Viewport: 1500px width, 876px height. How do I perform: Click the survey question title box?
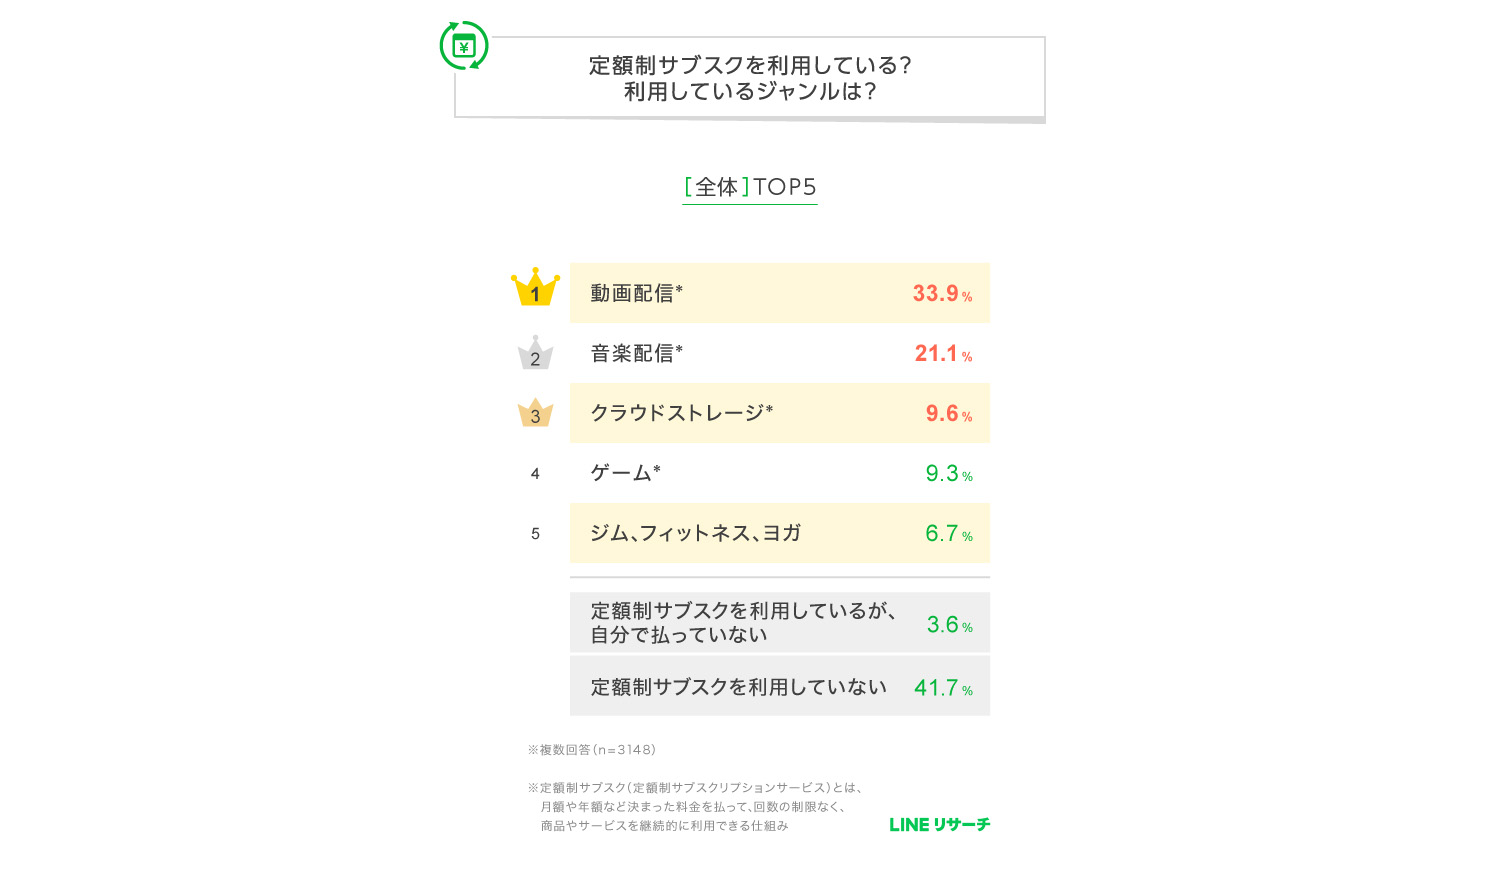[x=750, y=78]
